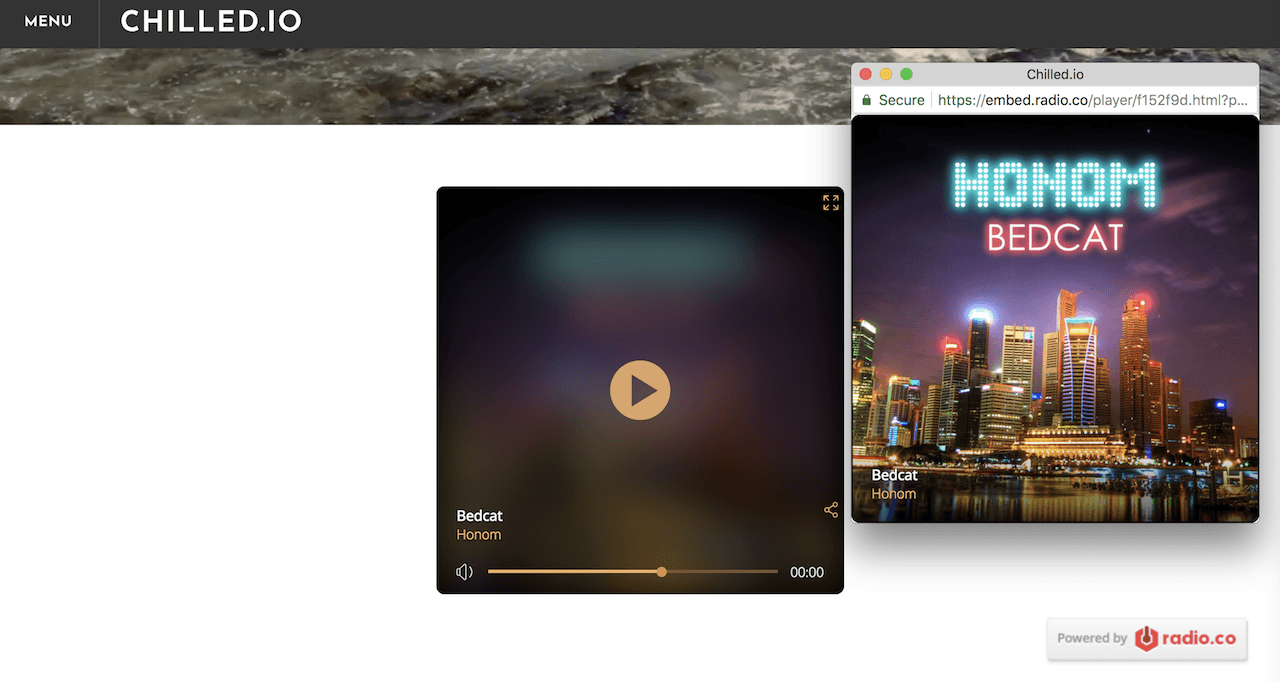Viewport: 1280px width, 682px height.
Task: Click the volume slider handle
Action: 661,572
